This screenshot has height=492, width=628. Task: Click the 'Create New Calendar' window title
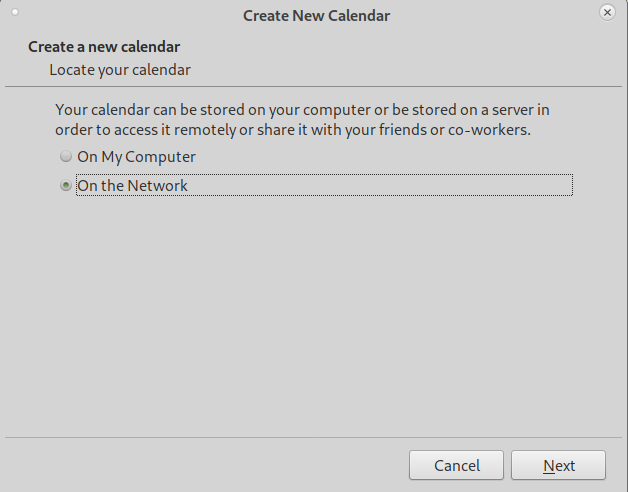click(316, 16)
